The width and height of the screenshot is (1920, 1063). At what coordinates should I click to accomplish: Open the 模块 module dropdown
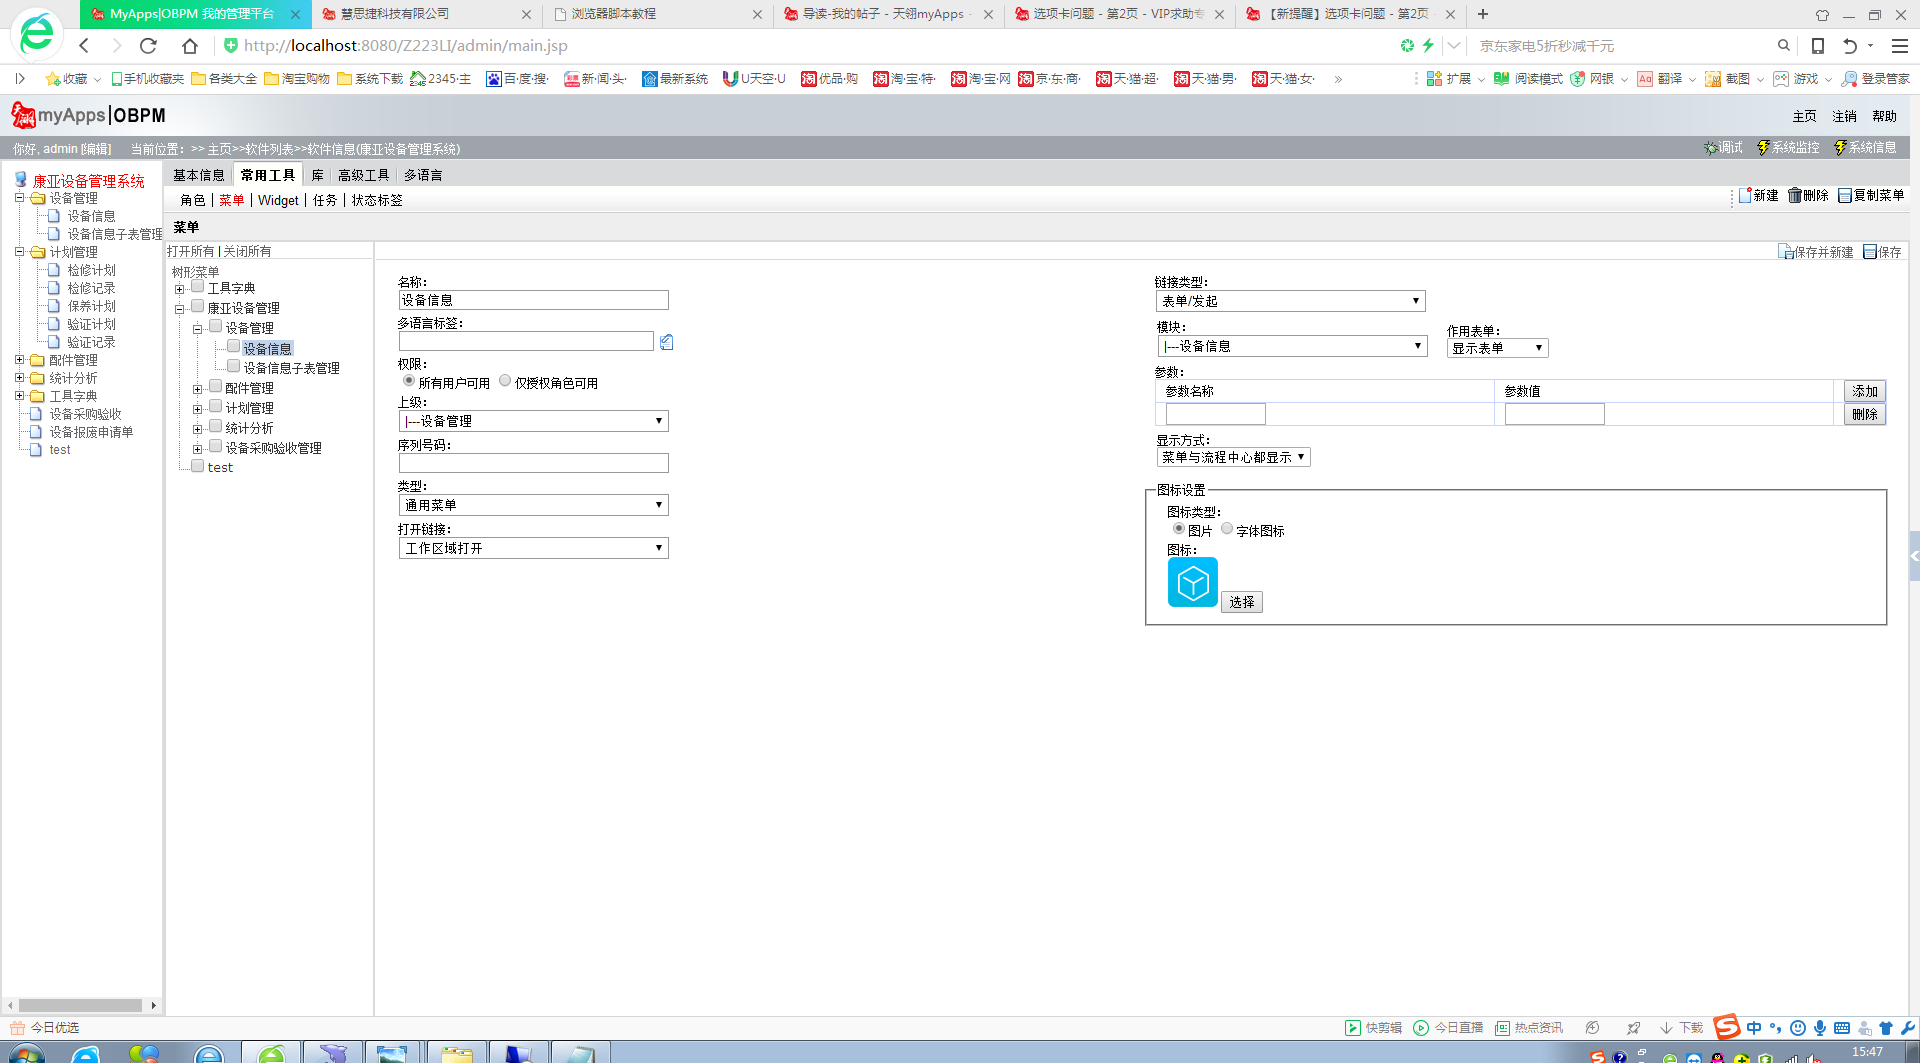(1292, 346)
